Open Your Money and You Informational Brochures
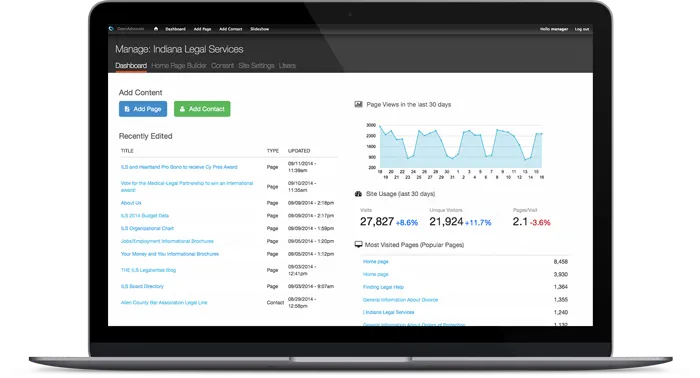The width and height of the screenshot is (700, 378). (170, 254)
